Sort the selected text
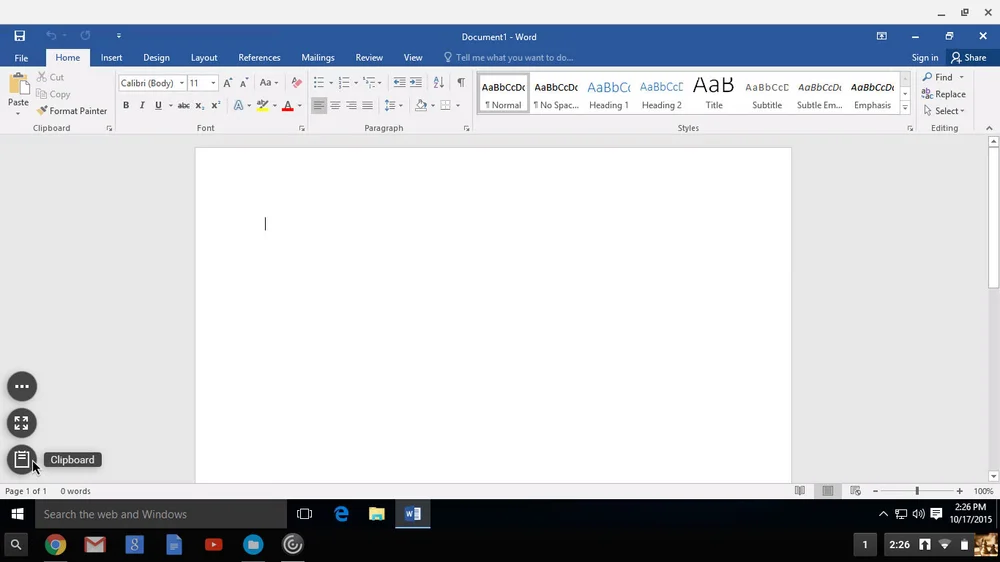The image size is (1000, 562). [438, 82]
